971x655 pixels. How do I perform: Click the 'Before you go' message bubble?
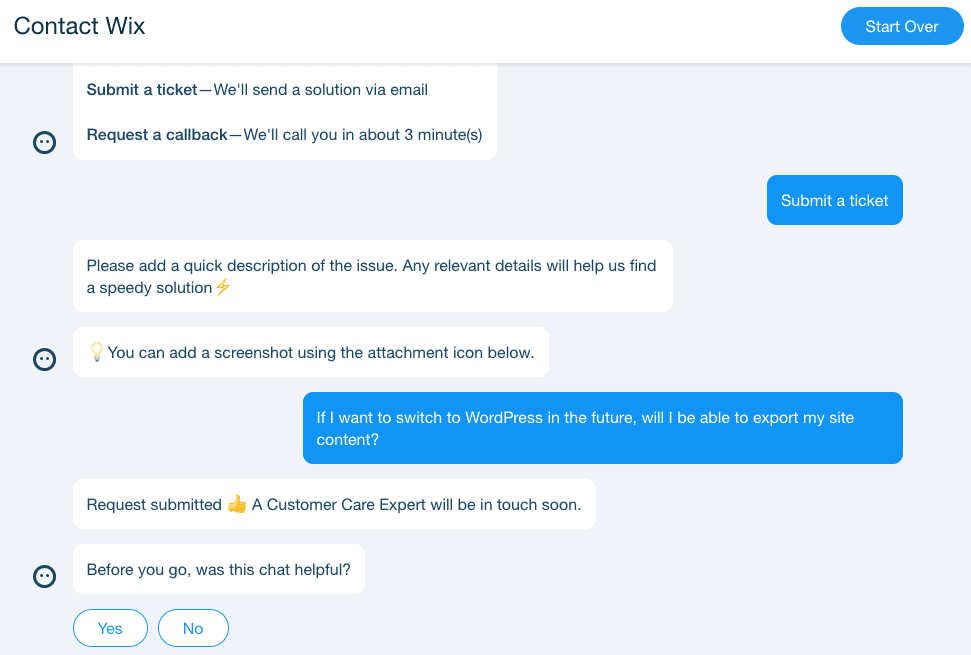219,569
